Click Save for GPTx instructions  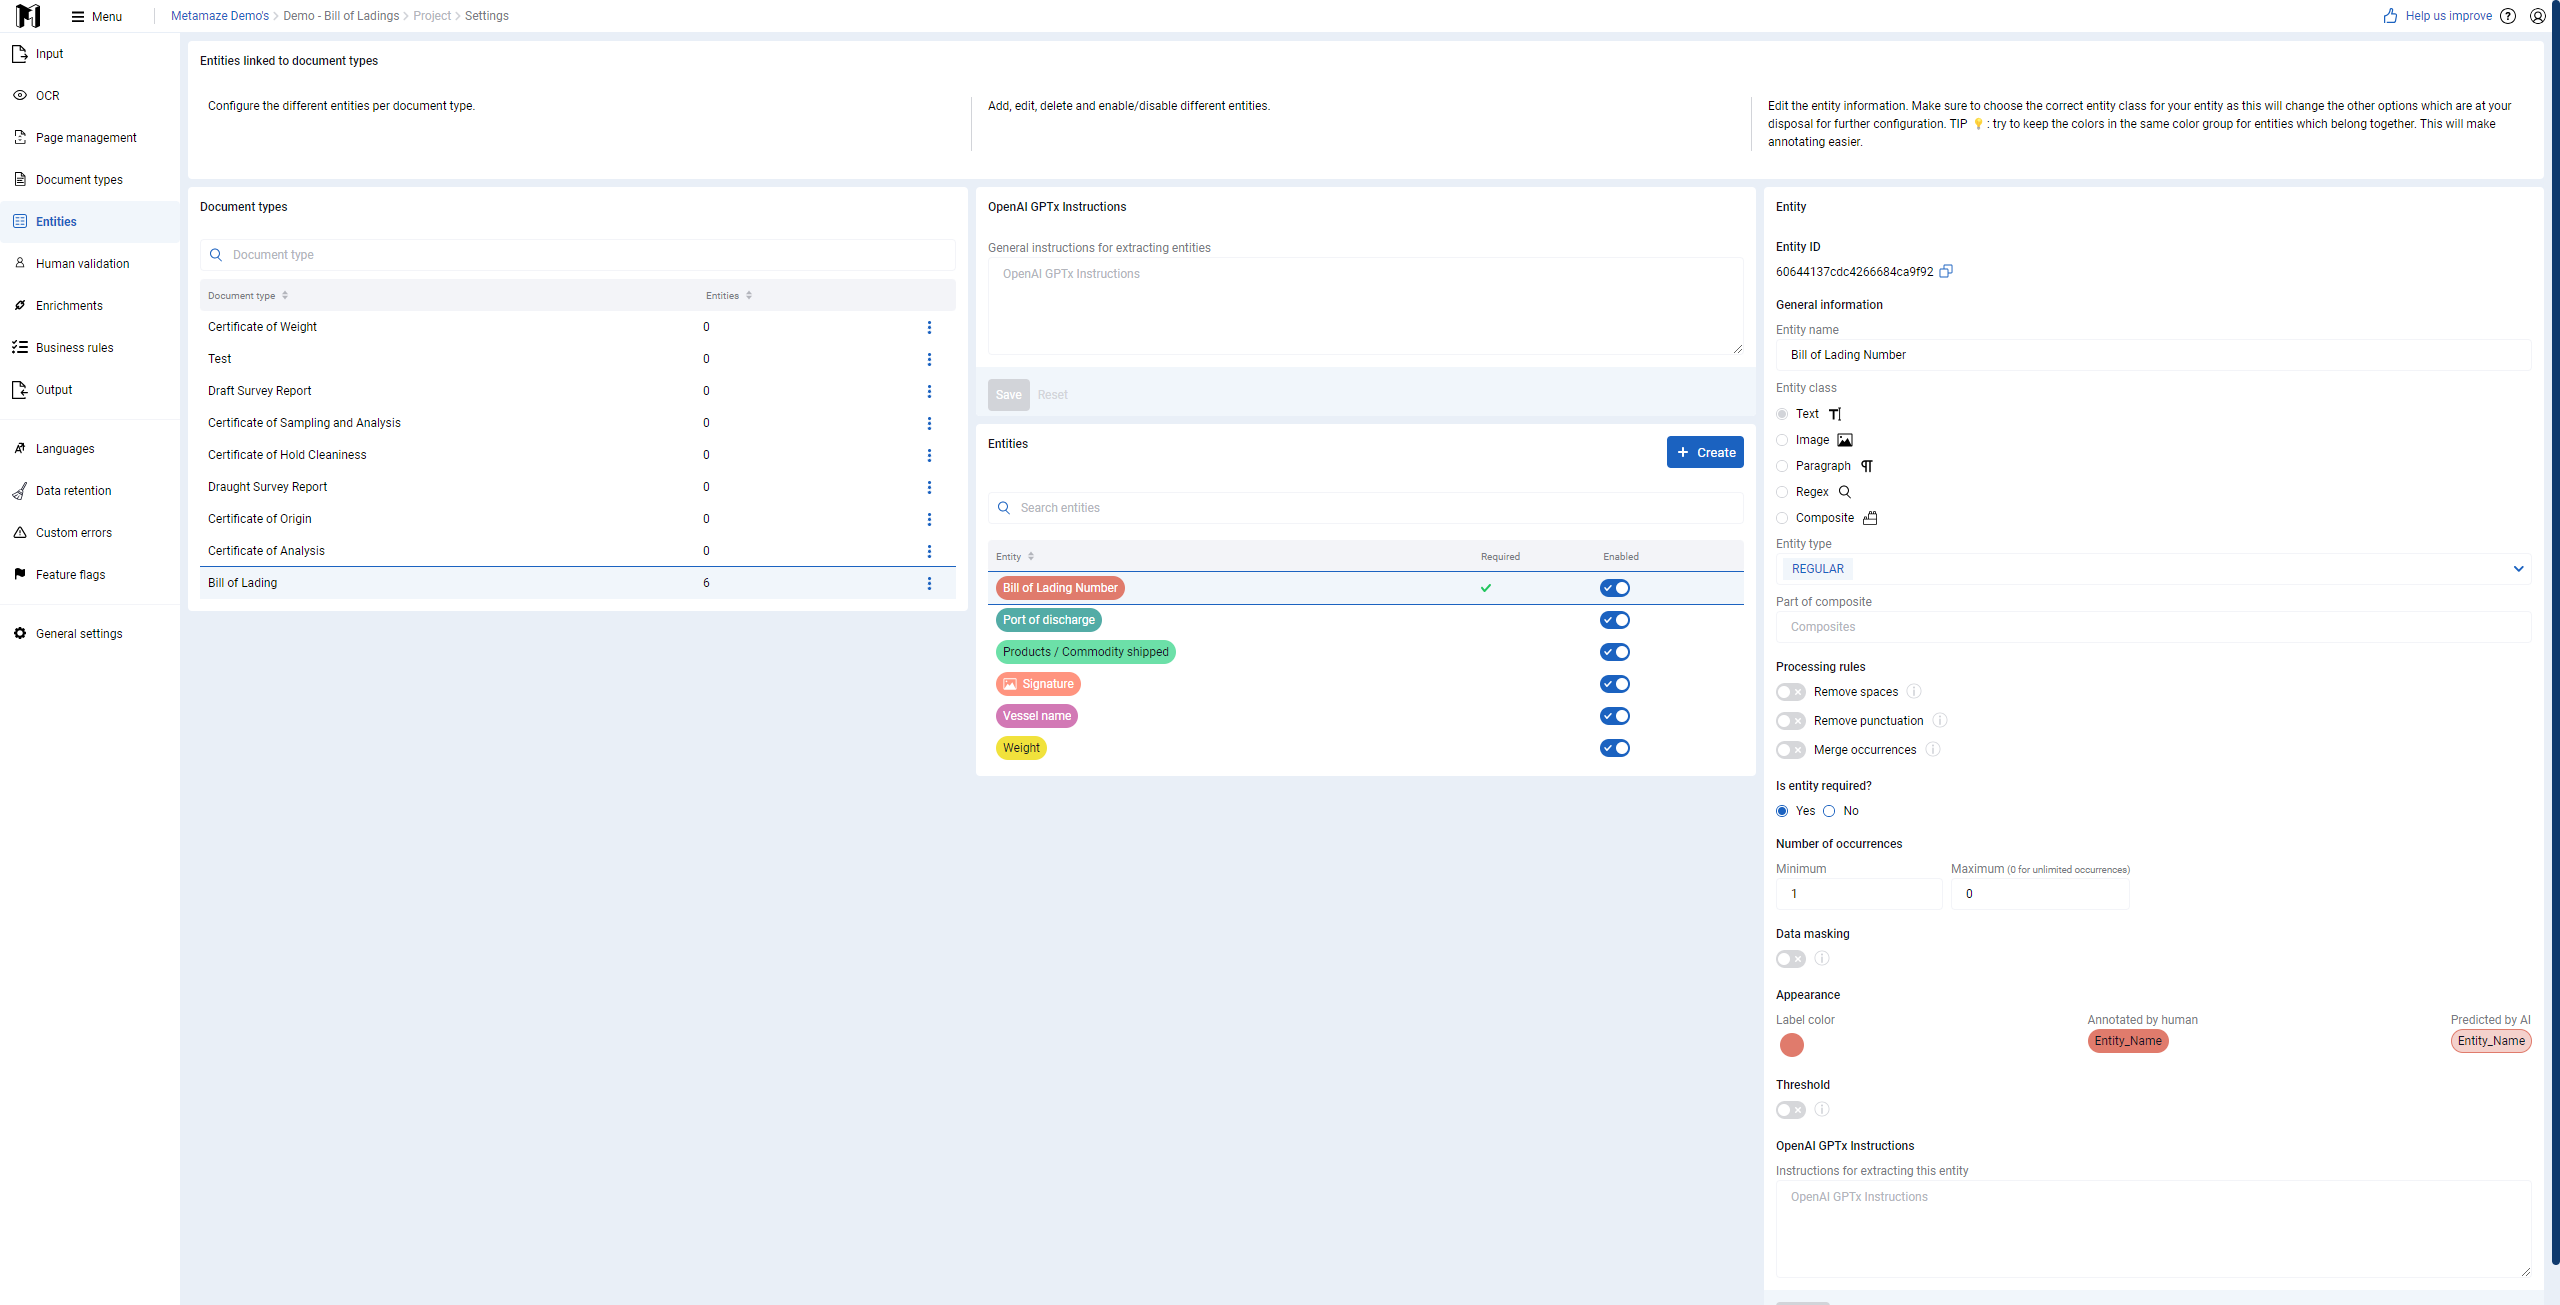pyautogui.click(x=1008, y=395)
